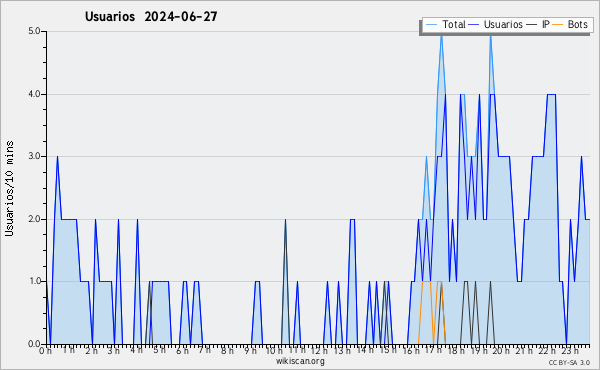The image size is (600, 370).
Task: Click the '1.0' y-axis value
Action: (x=34, y=281)
